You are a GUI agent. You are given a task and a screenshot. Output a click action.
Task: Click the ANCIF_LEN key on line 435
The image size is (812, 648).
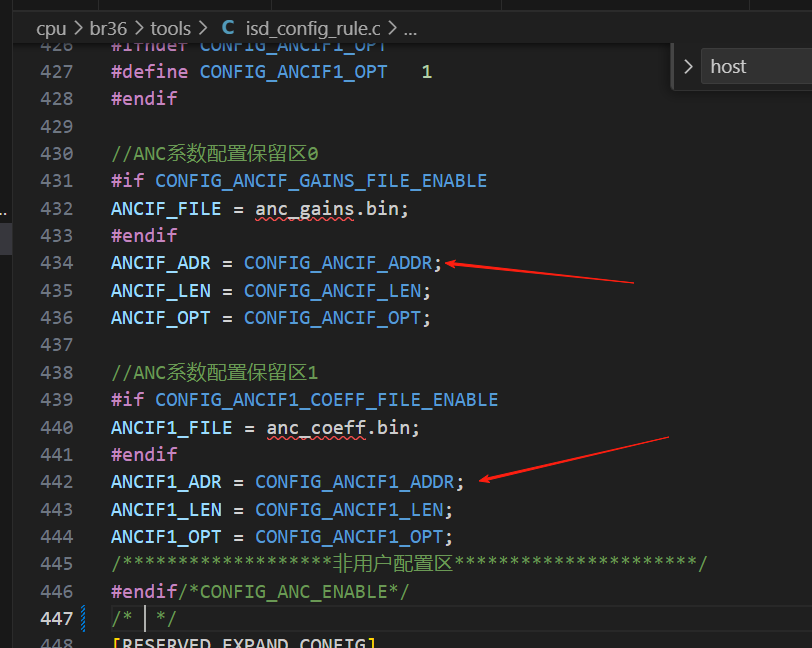161,291
